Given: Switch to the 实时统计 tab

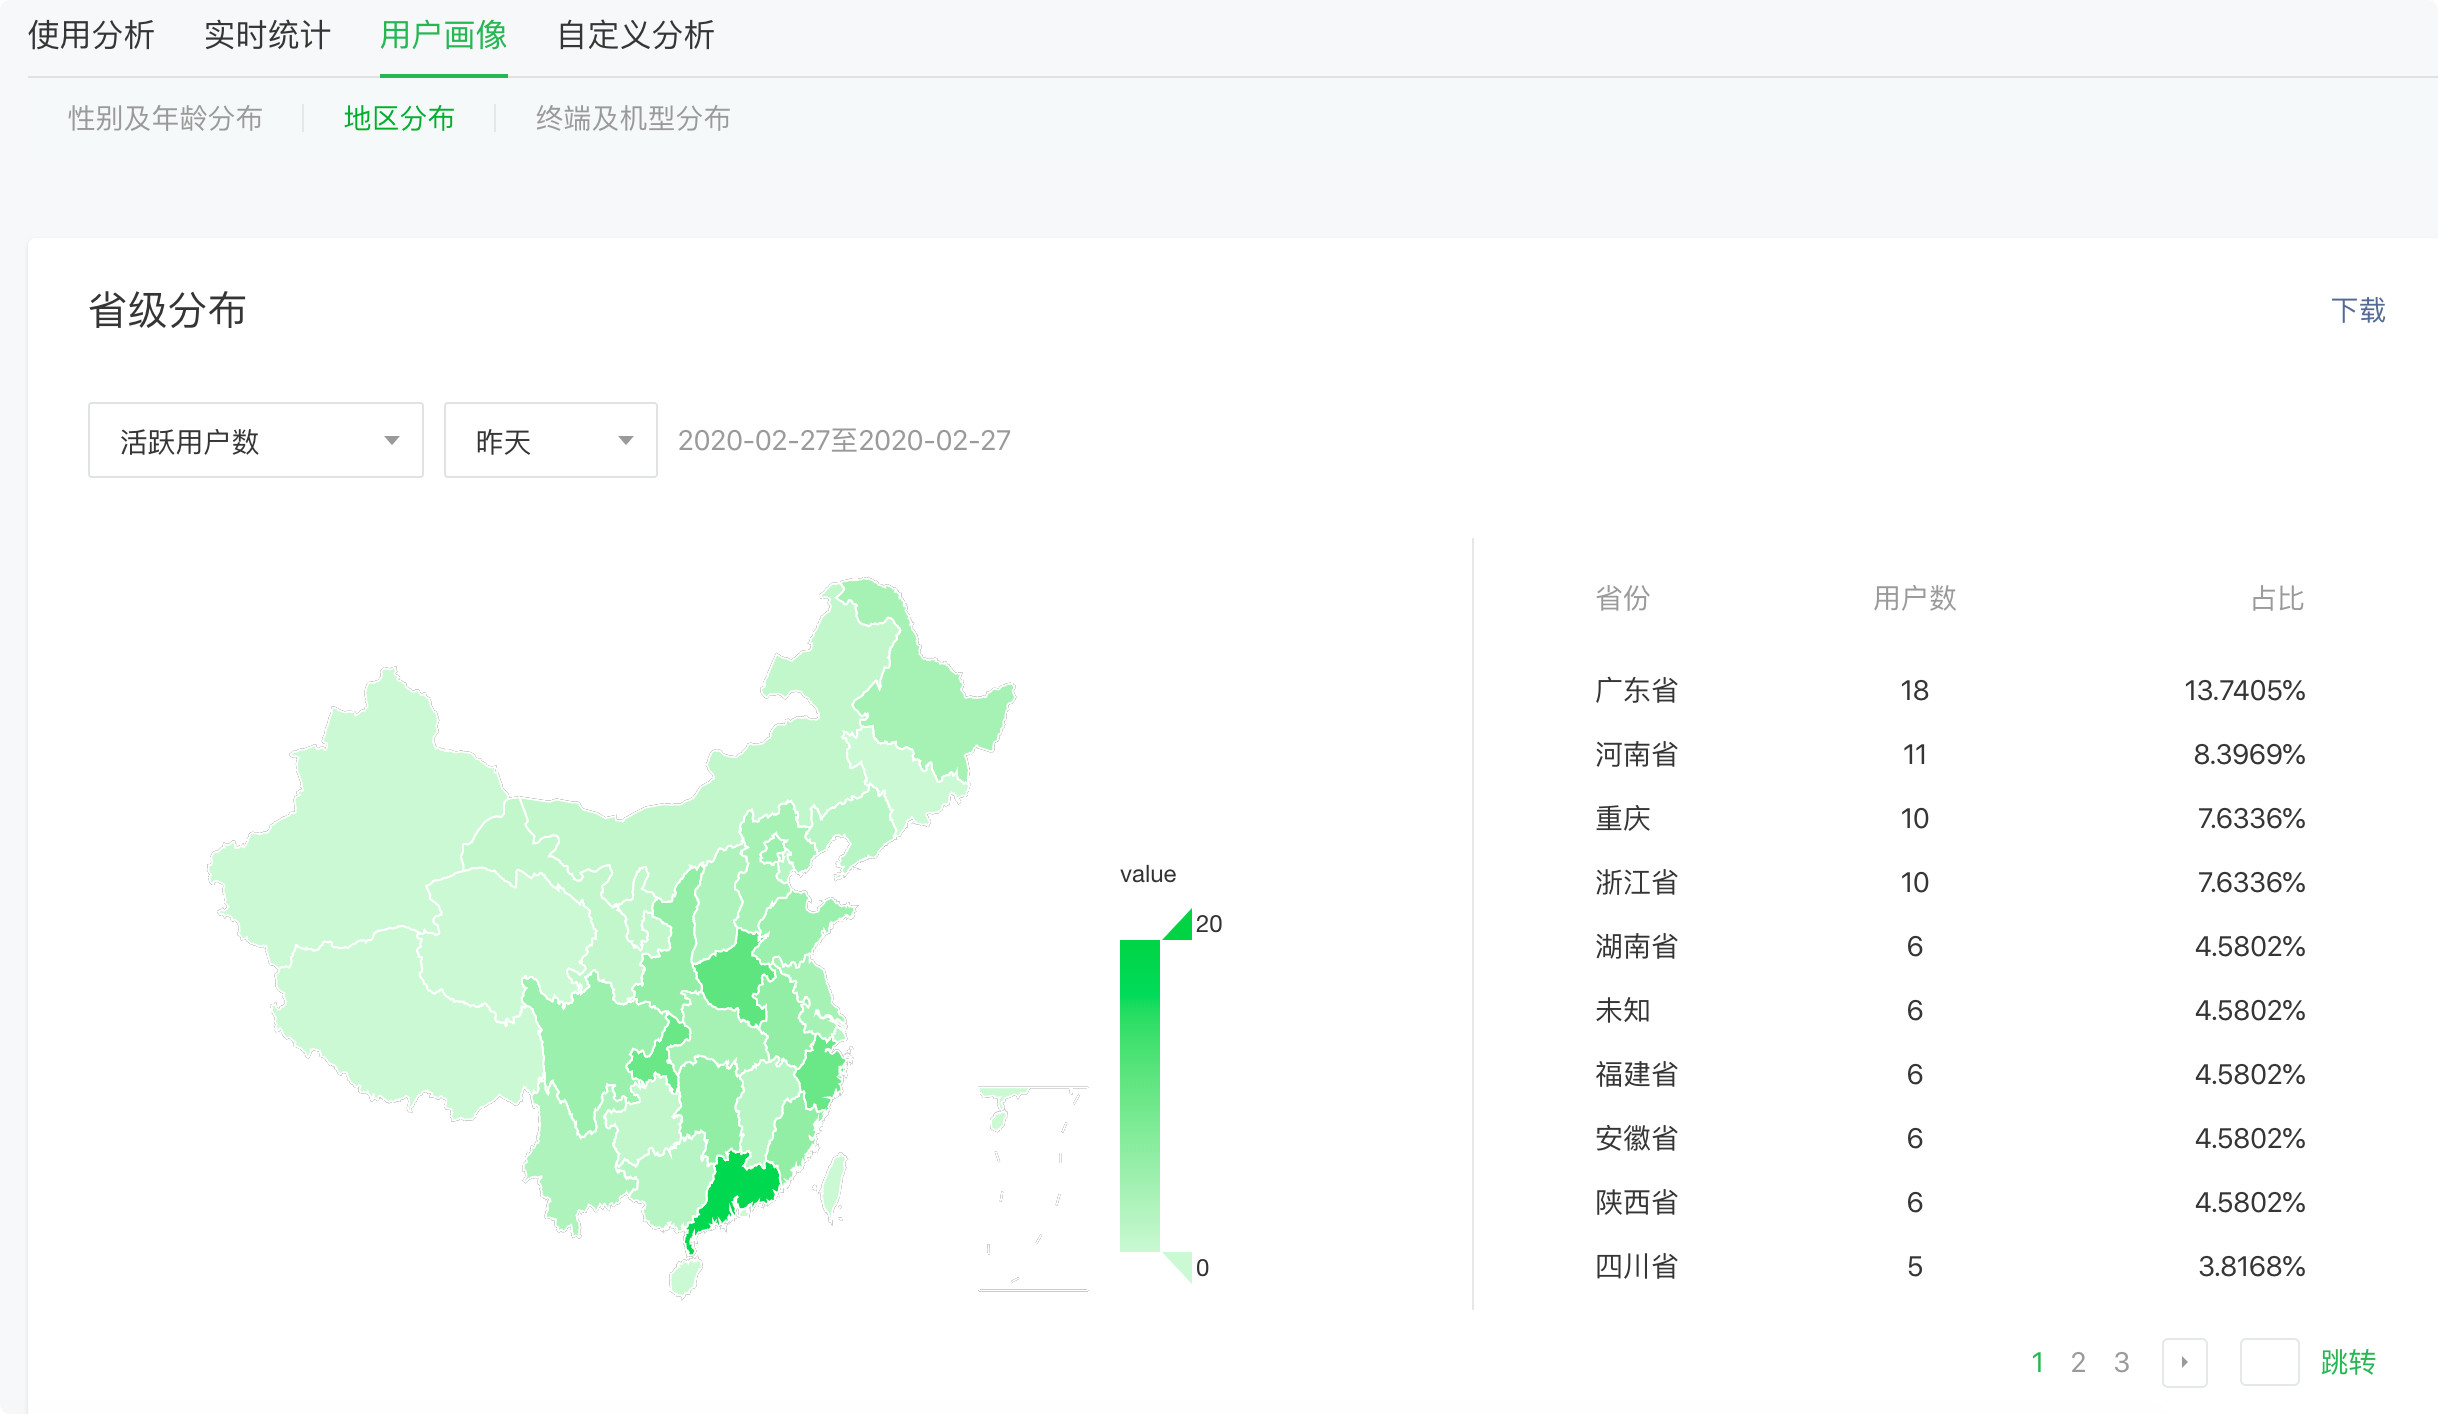Looking at the screenshot, I should 267,36.
